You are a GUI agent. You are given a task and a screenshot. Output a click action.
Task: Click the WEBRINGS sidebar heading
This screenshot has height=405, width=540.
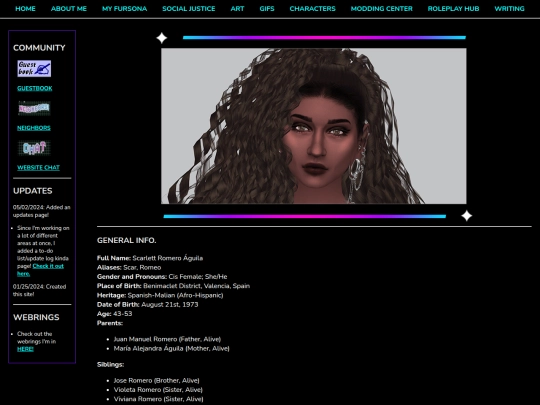tap(36, 317)
